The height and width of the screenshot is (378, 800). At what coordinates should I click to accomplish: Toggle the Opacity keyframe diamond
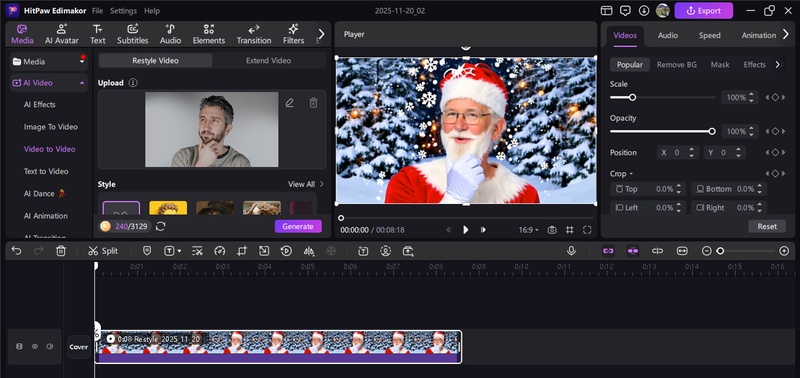(x=775, y=132)
